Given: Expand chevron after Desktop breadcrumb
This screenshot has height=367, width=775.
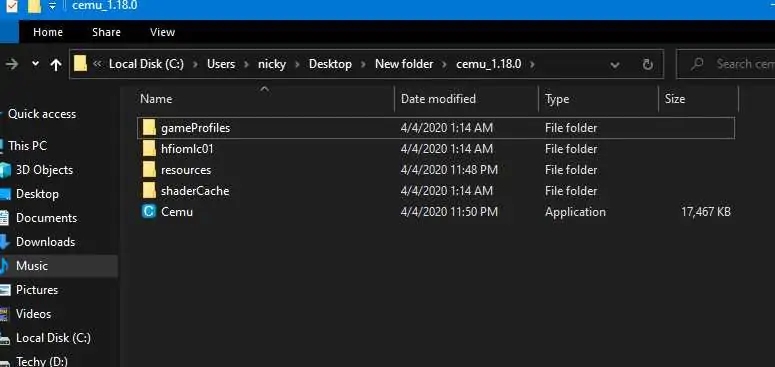Looking at the screenshot, I should click(364, 64).
